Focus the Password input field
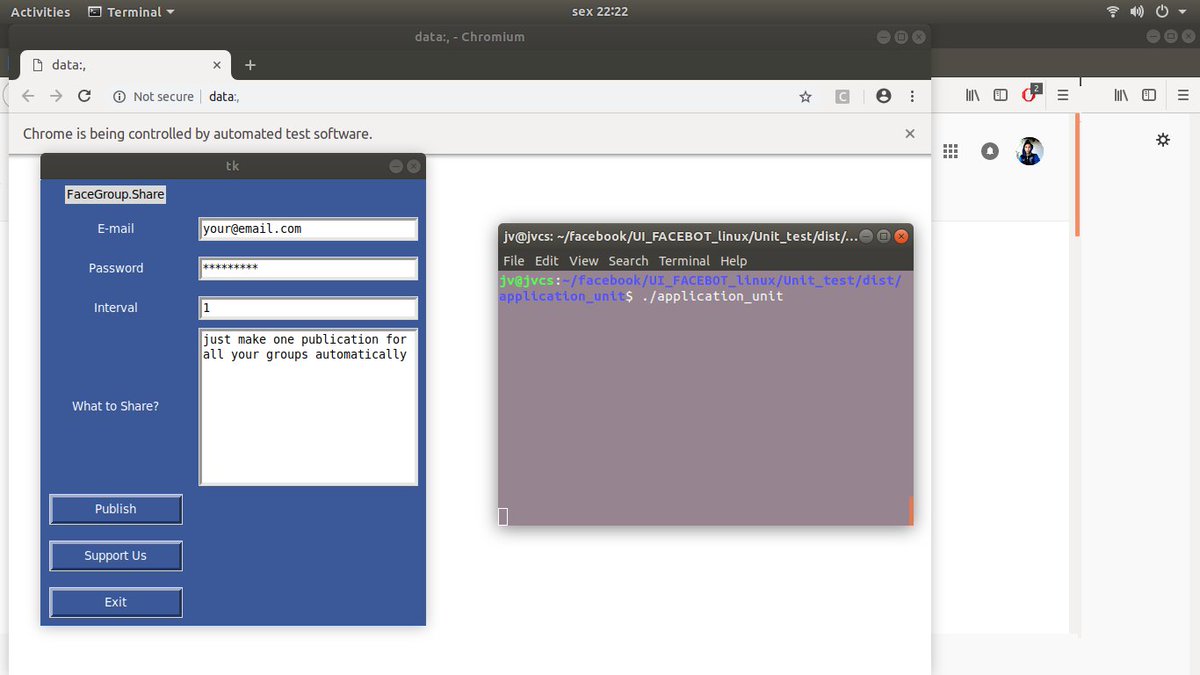1200x675 pixels. point(308,268)
